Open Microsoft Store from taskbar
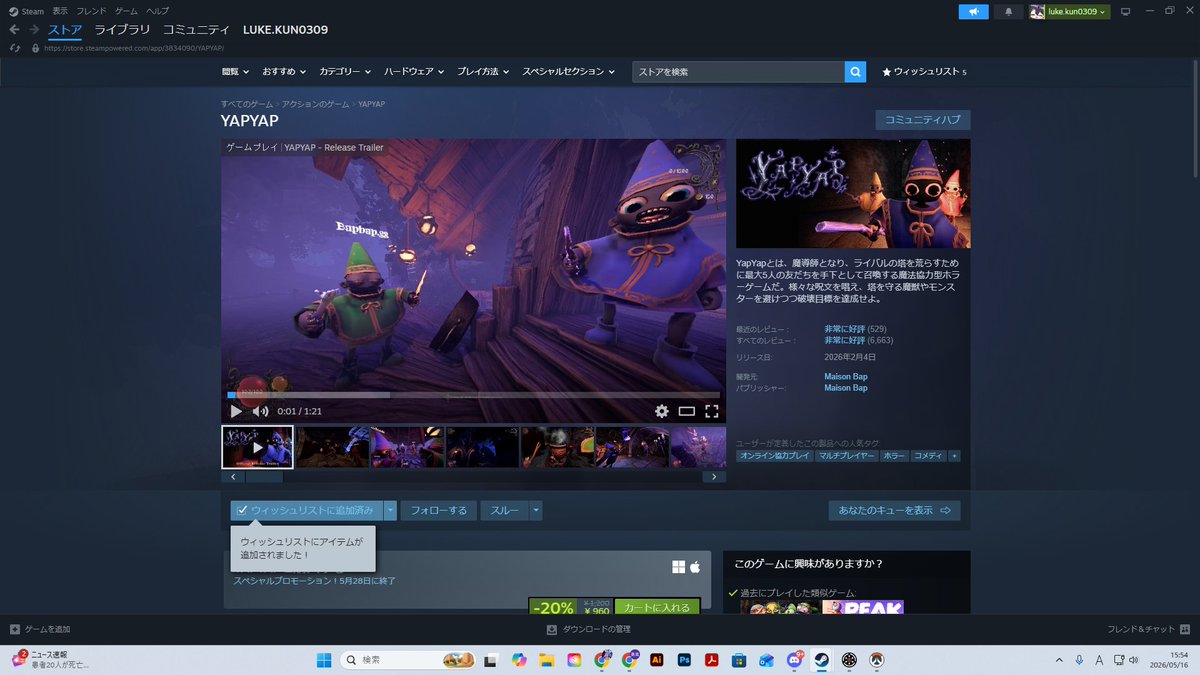 [739, 660]
